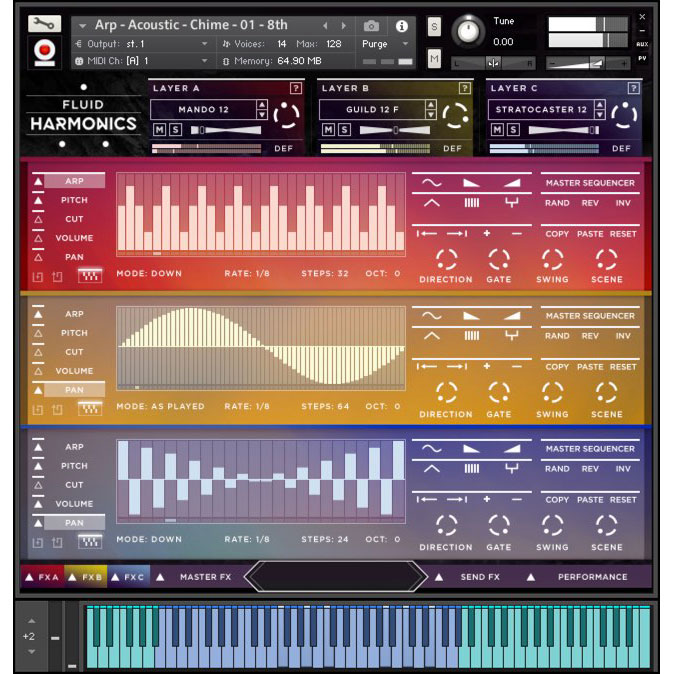
Task: Open the FX C tab
Action: pyautogui.click(x=129, y=577)
